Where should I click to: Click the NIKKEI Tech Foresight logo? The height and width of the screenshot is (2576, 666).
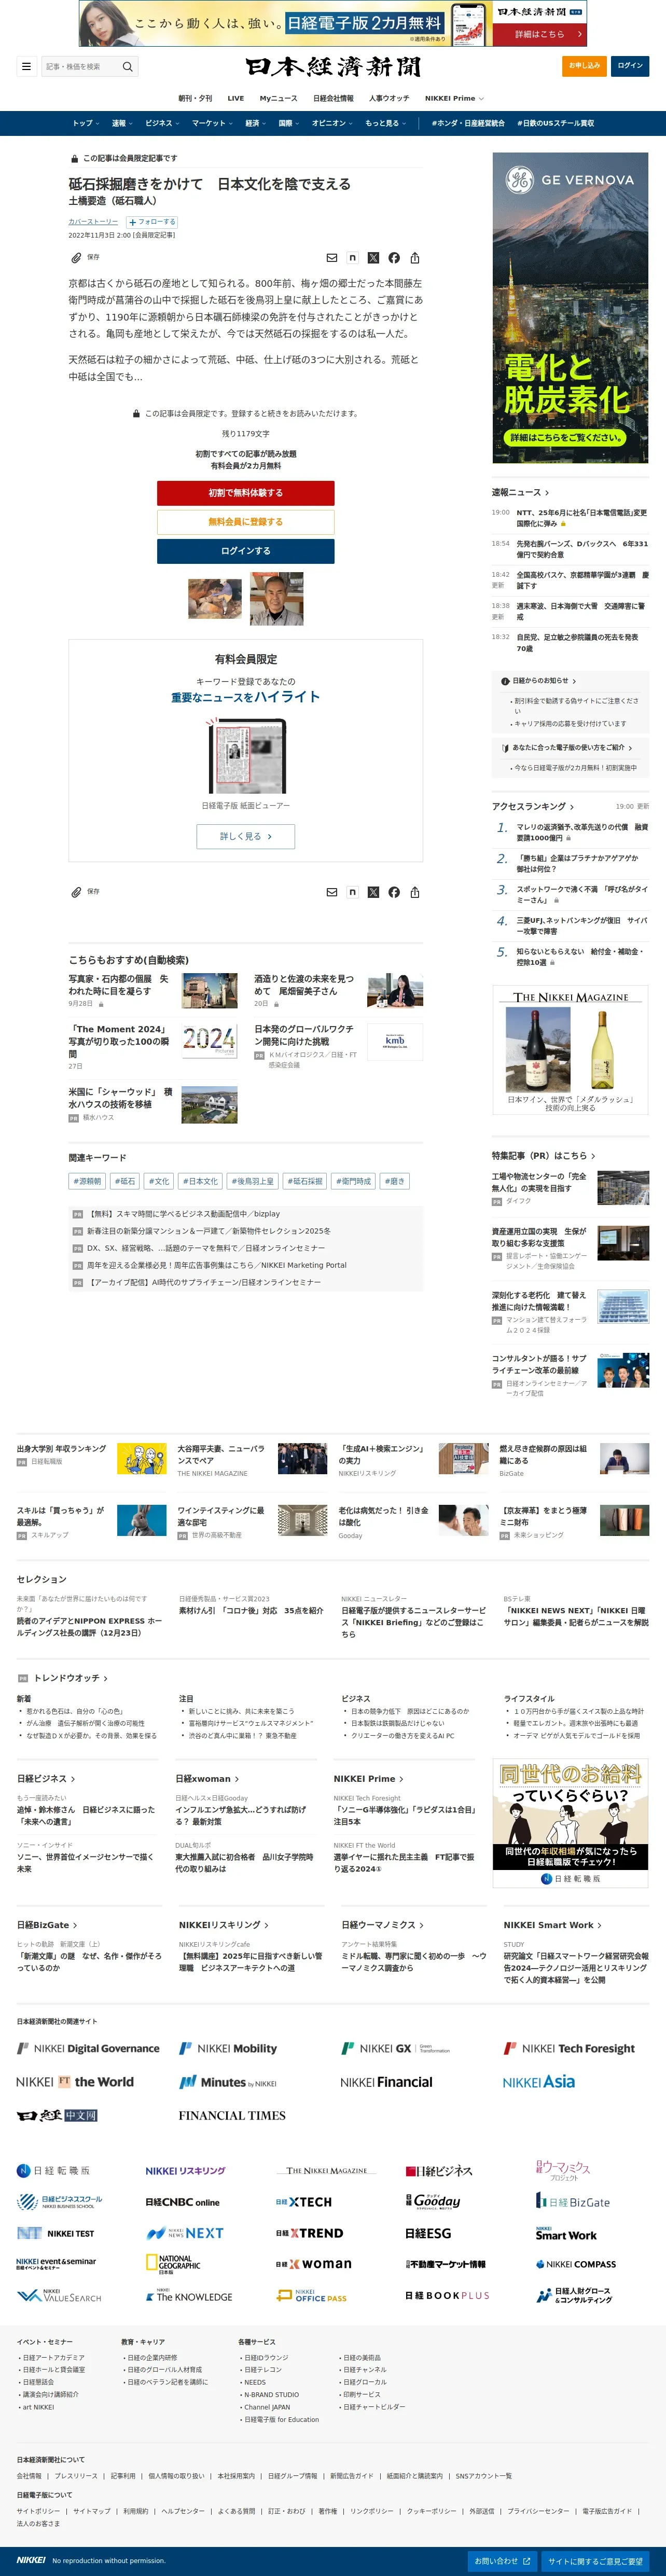pos(569,2049)
